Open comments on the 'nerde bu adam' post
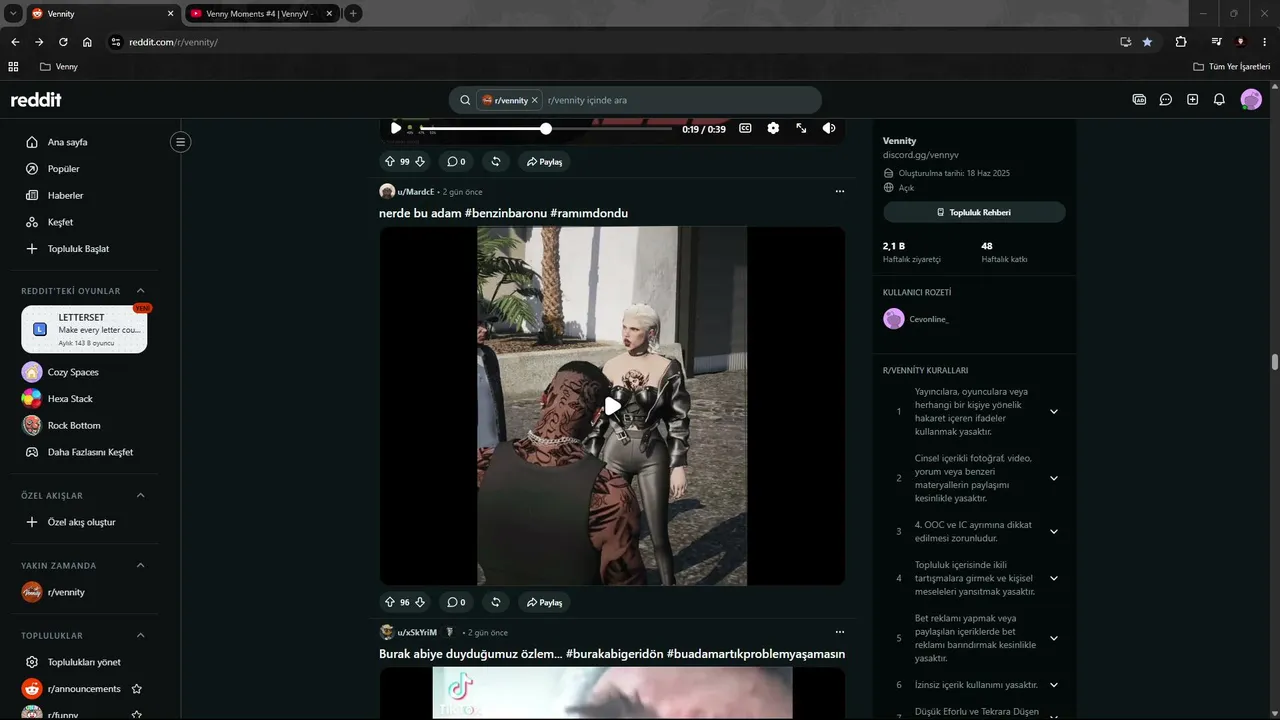 point(456,602)
